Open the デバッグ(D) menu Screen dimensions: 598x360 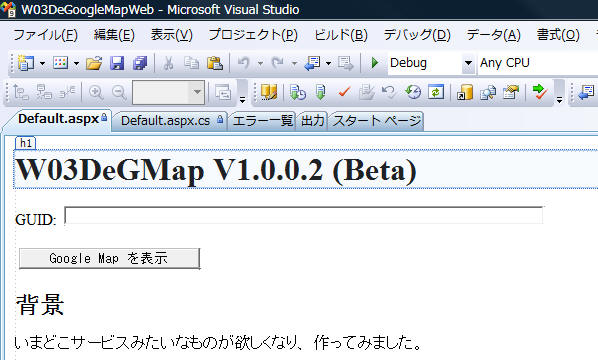point(417,35)
